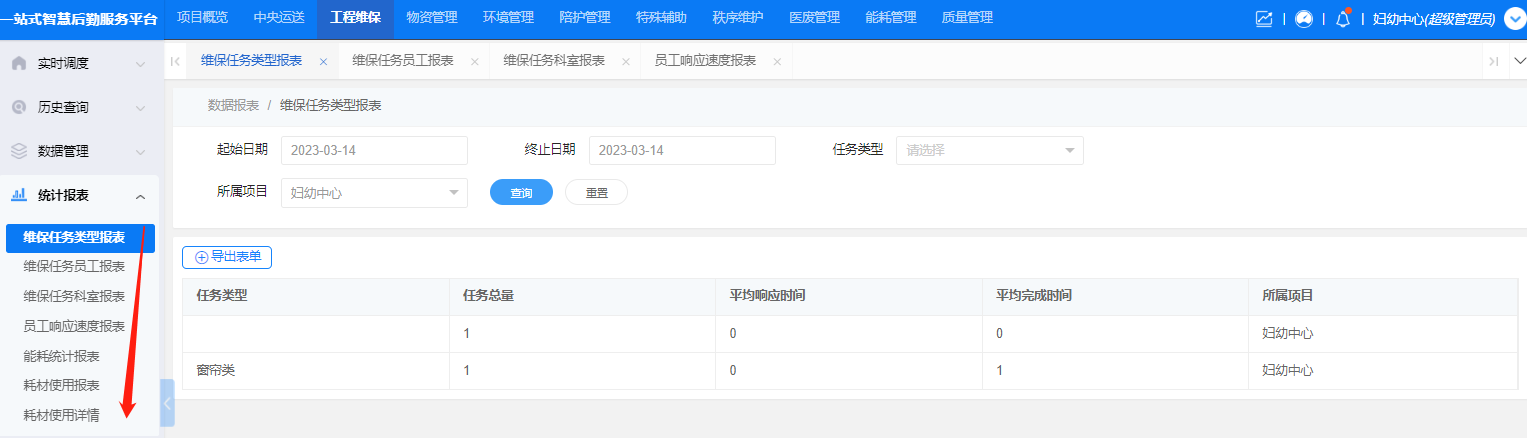
Task: Close the 维保任务科室报表 tab
Action: point(626,62)
